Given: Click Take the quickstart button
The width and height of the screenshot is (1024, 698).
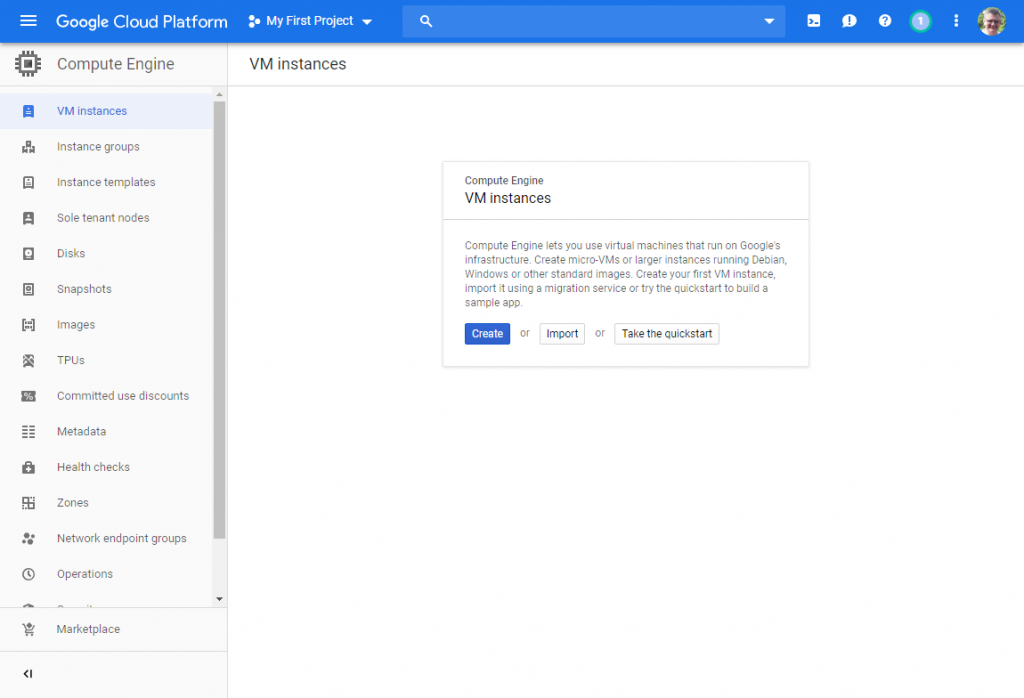Looking at the screenshot, I should (667, 334).
